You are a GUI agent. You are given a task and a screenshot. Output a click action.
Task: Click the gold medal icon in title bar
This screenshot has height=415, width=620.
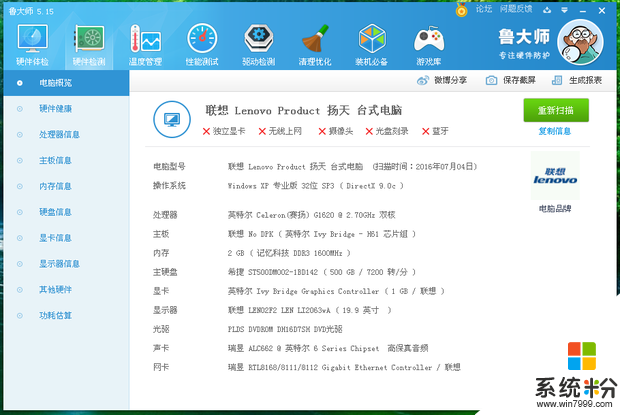[x=461, y=10]
